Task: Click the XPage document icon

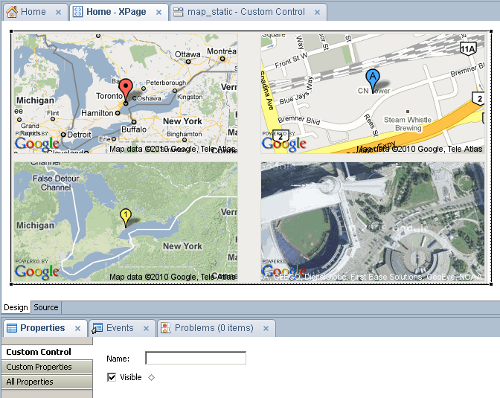Action: tap(78, 12)
